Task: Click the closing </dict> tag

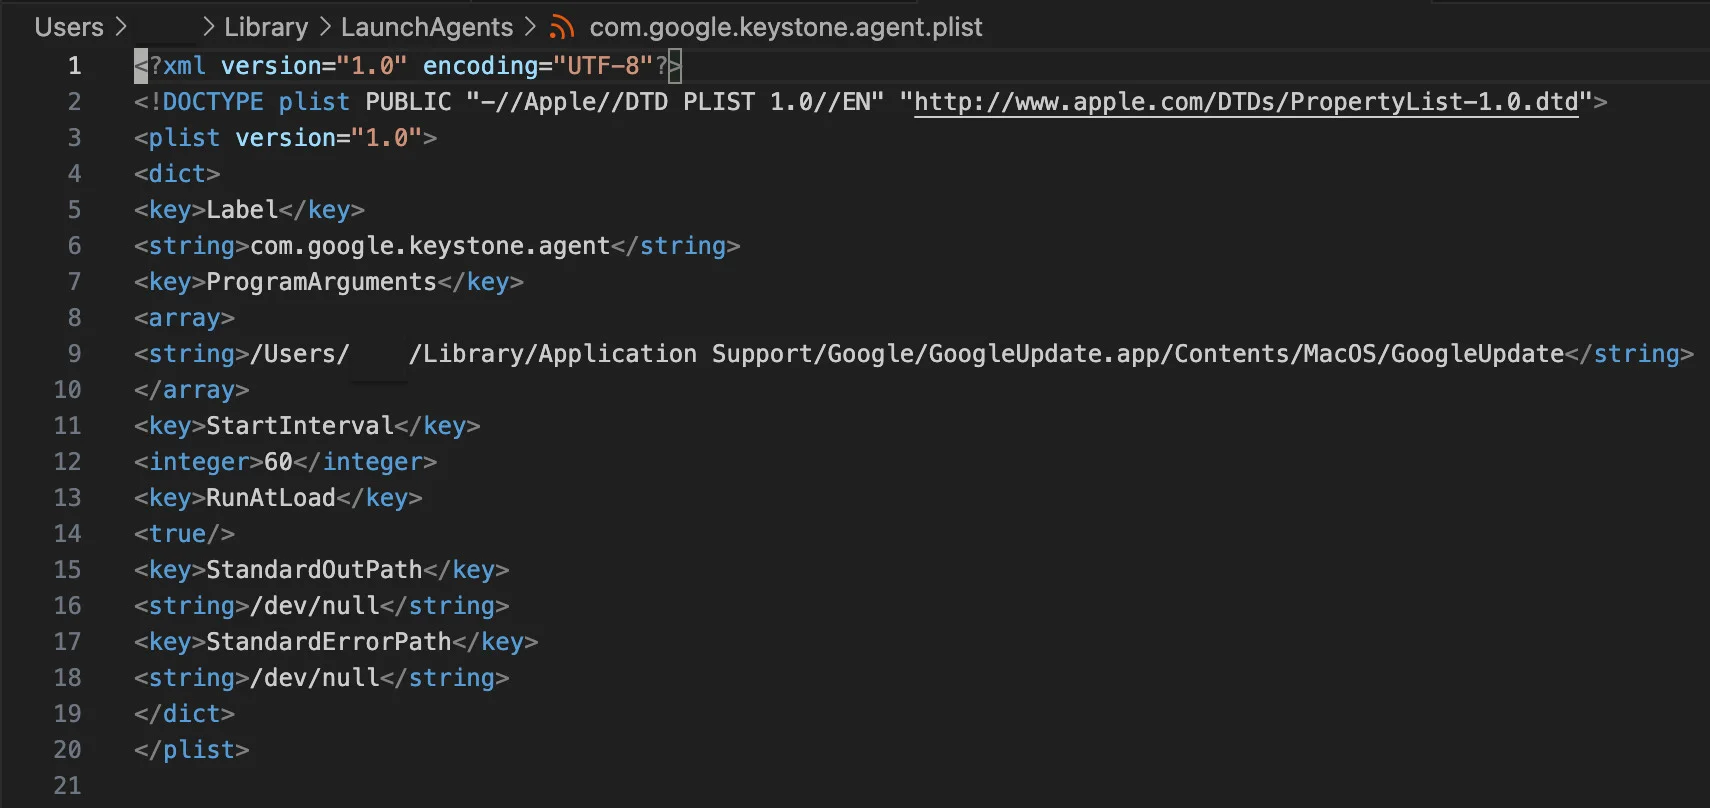Action: [184, 714]
